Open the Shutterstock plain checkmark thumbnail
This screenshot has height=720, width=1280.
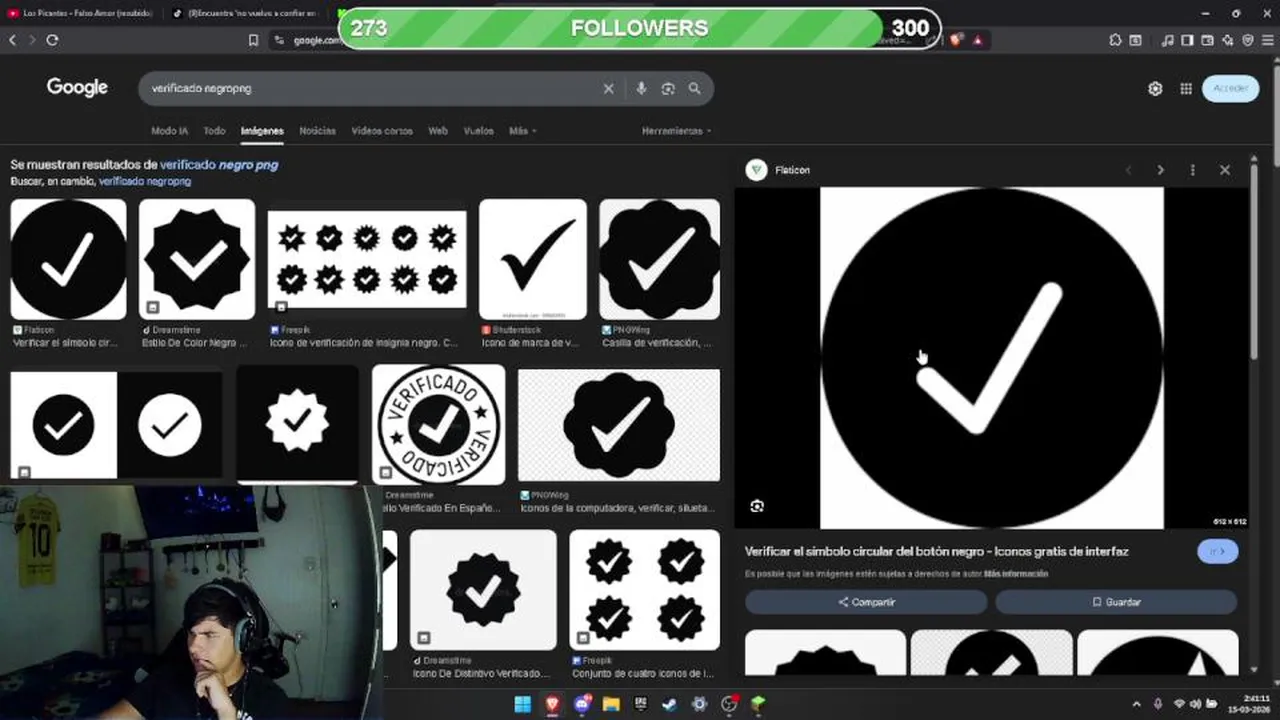533,259
